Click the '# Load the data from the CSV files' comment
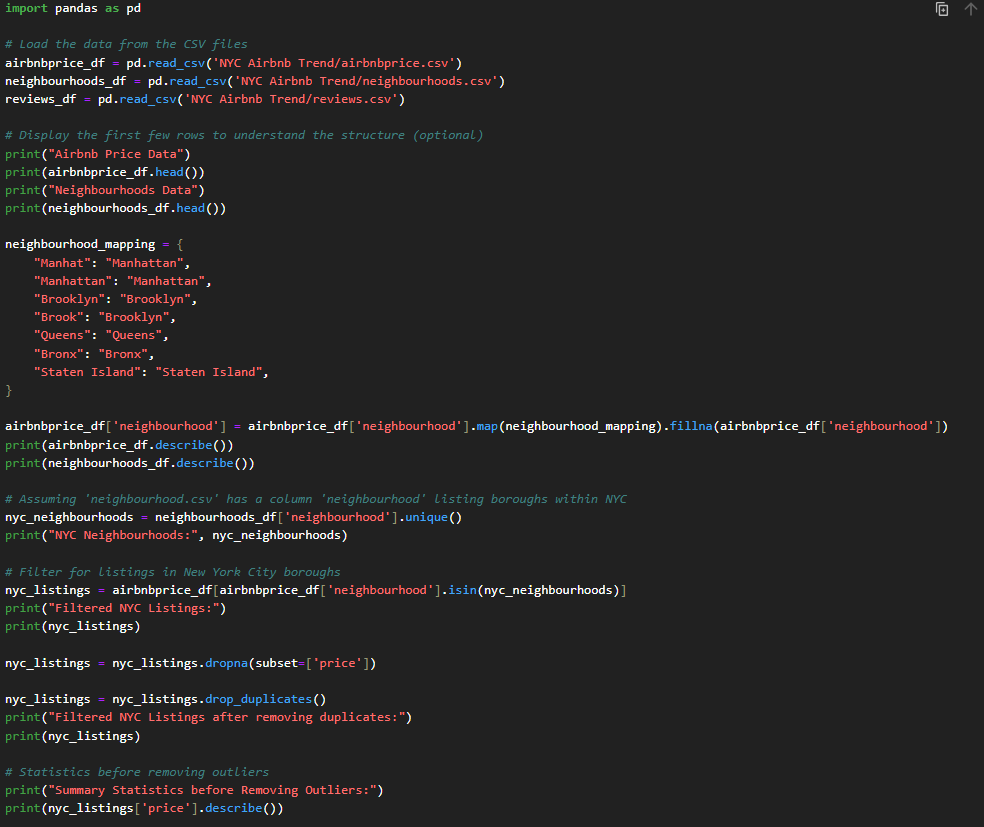Viewport: 984px width, 827px height. click(126, 44)
